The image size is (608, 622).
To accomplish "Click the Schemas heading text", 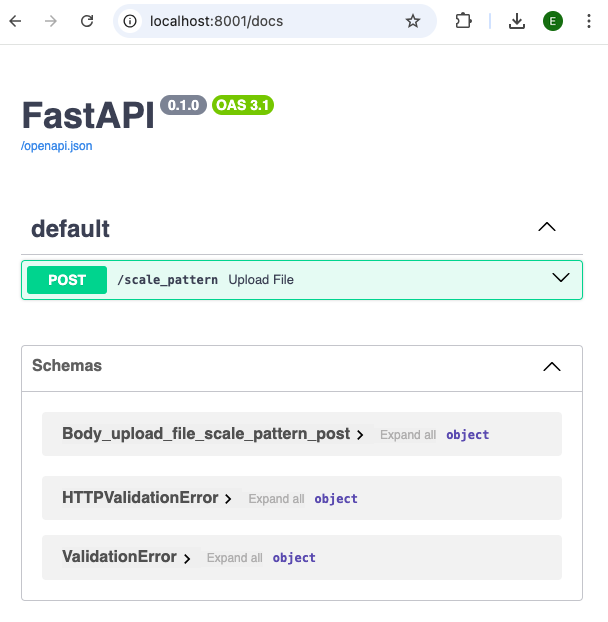I will point(67,365).
